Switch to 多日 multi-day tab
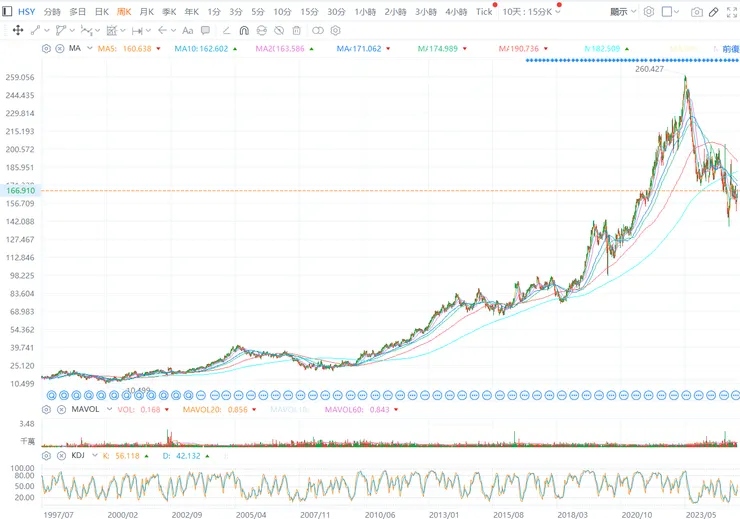This screenshot has width=740, height=519. pyautogui.click(x=77, y=12)
